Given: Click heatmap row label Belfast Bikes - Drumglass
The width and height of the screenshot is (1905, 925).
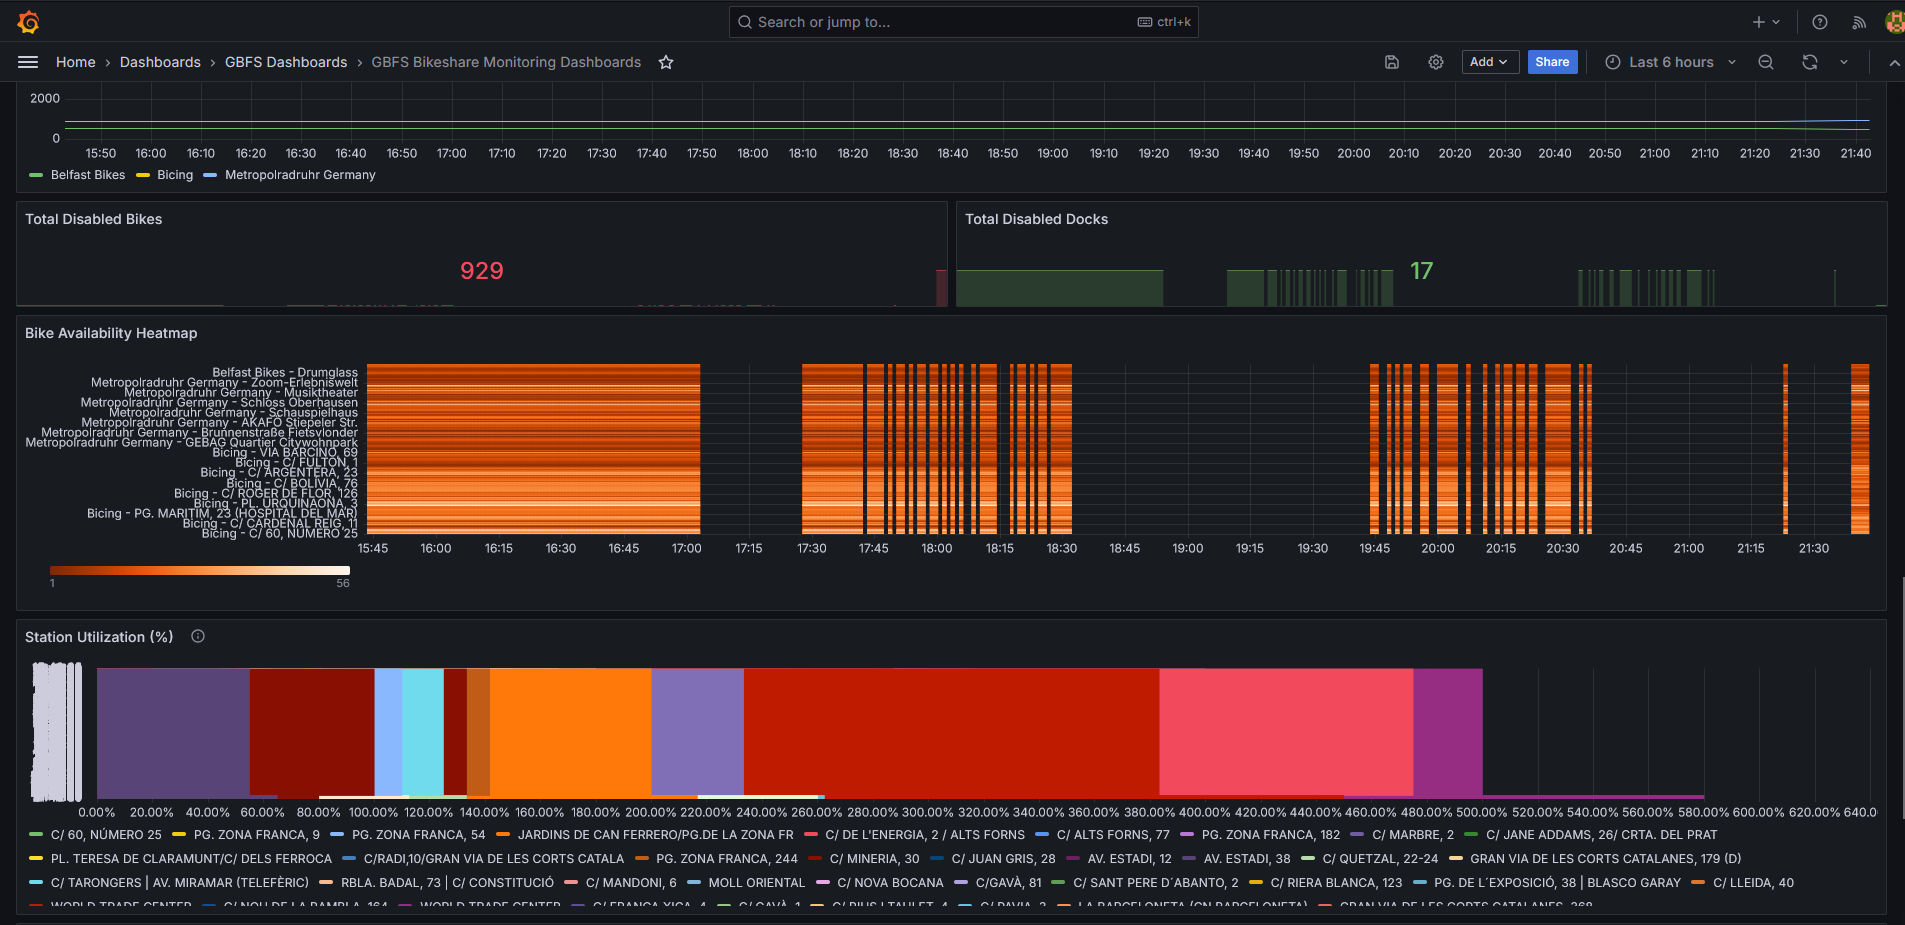Looking at the screenshot, I should click(x=285, y=372).
